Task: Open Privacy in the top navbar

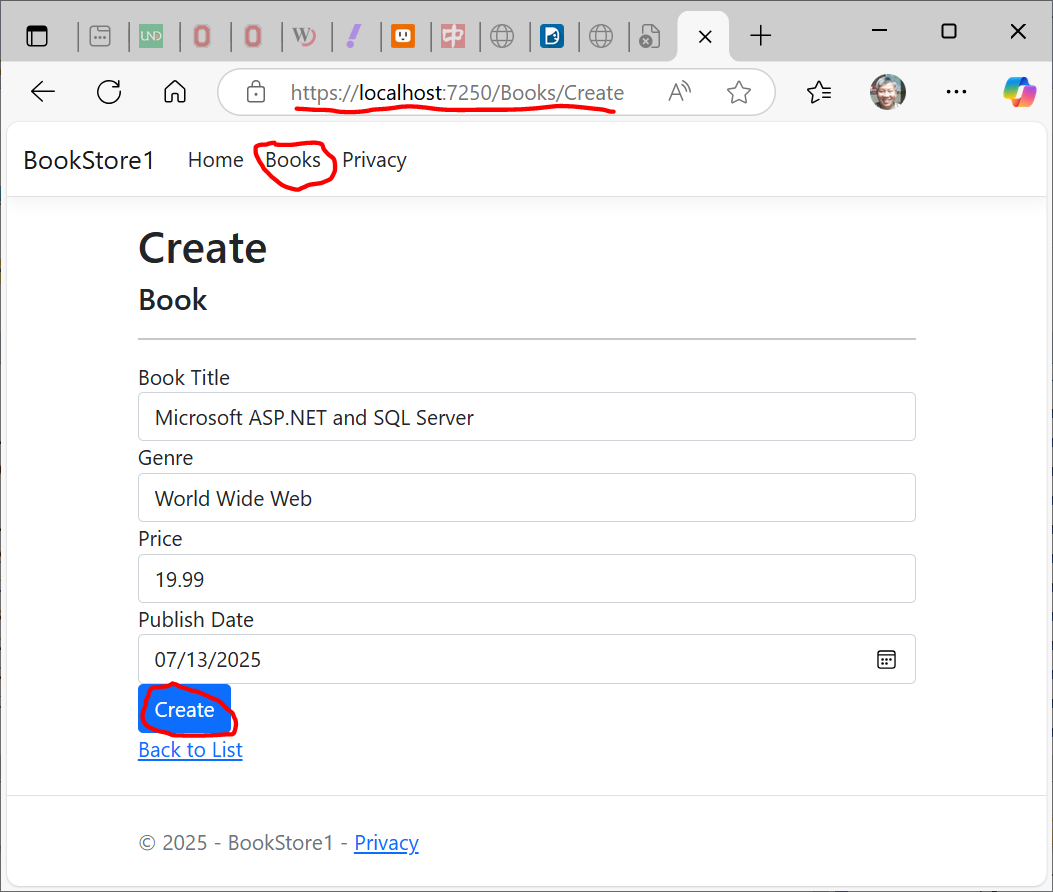Action: pos(374,160)
